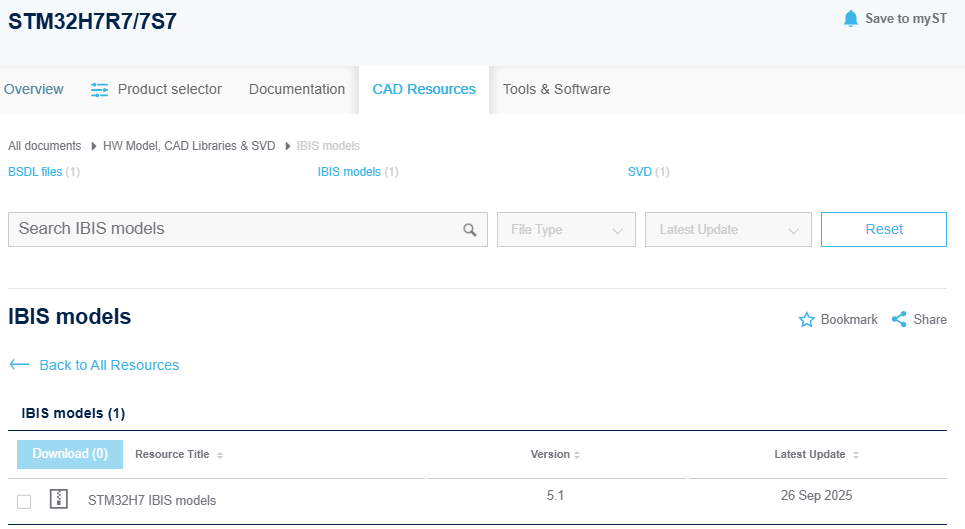Click the Back to All Resources link
This screenshot has width=965, height=529.
coord(109,365)
